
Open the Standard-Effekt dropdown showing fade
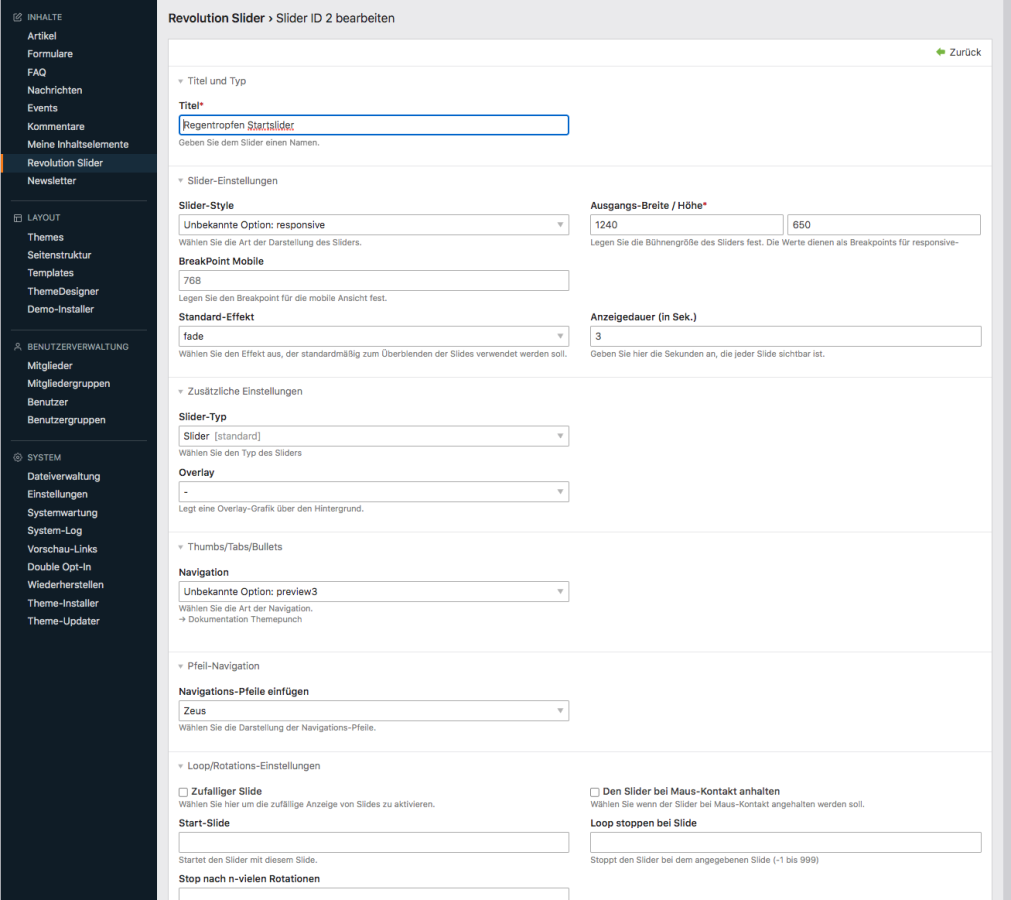click(373, 337)
